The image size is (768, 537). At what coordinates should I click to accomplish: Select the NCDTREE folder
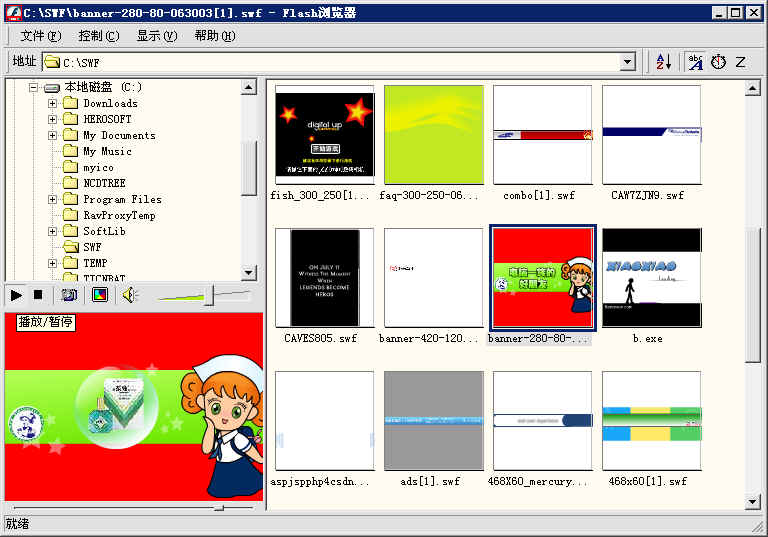(x=104, y=183)
